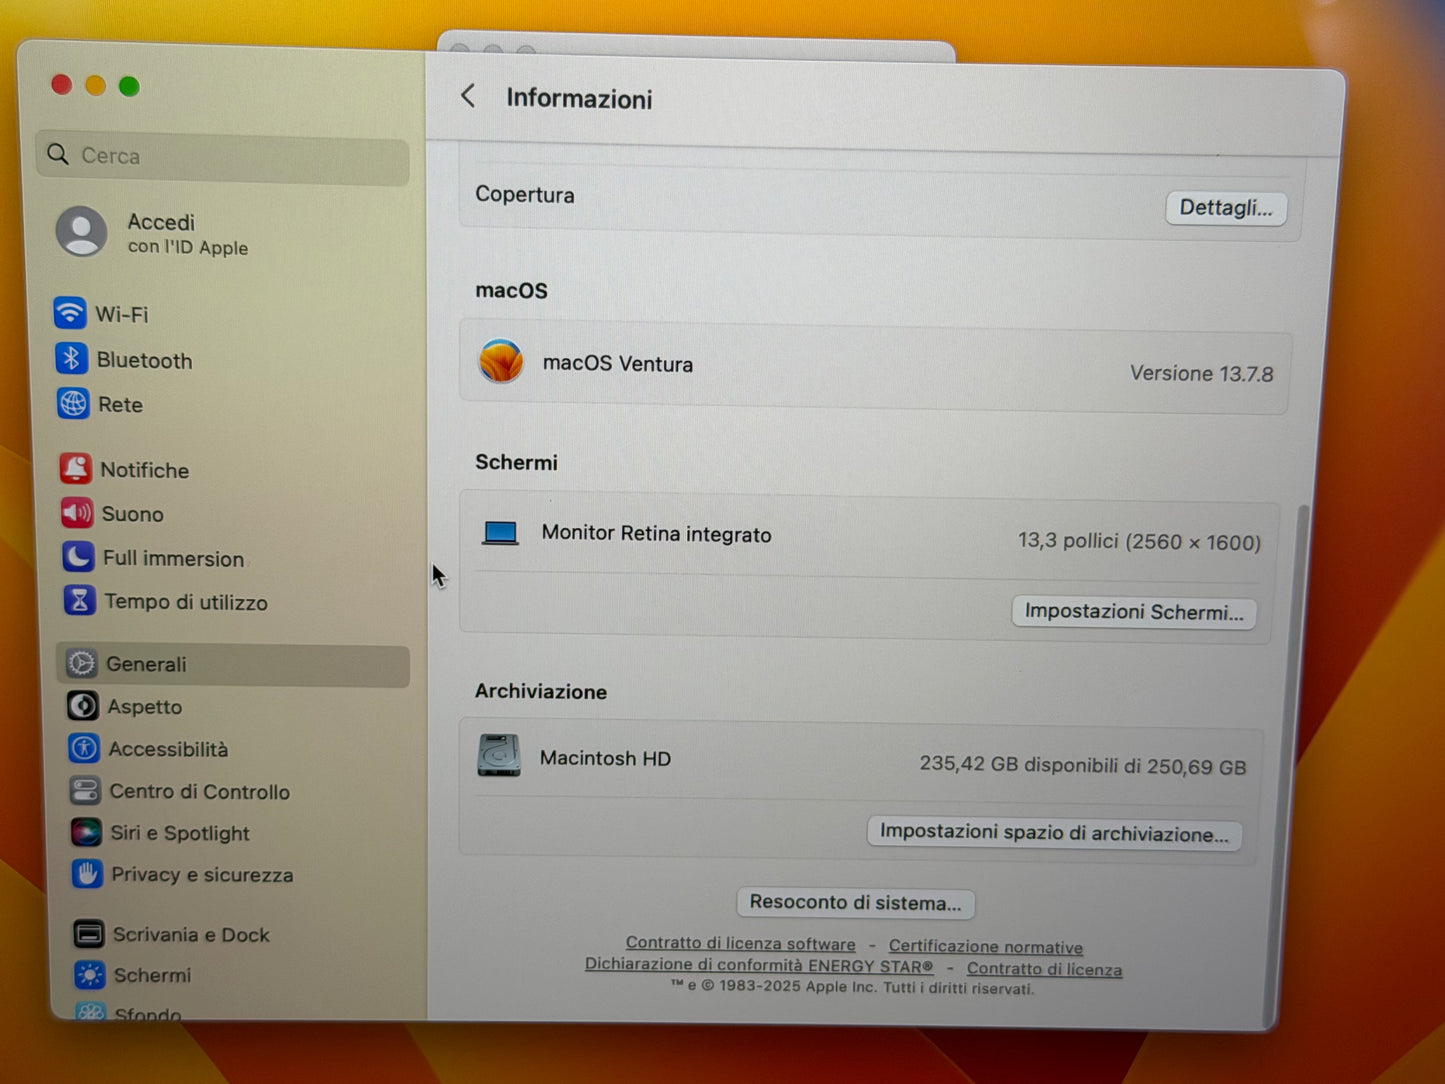1445x1084 pixels.
Task: Open Contratto di licenza software link
Action: click(x=741, y=943)
